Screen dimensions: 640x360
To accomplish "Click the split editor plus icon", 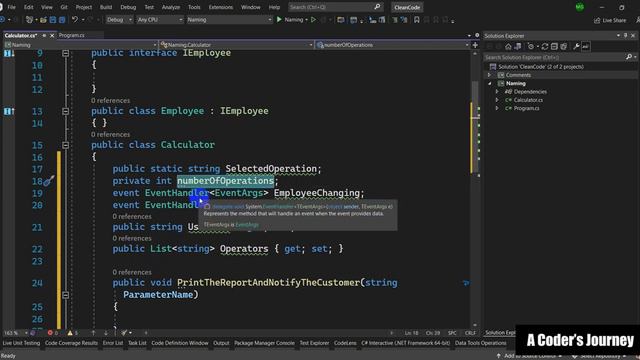I will (x=475, y=45).
